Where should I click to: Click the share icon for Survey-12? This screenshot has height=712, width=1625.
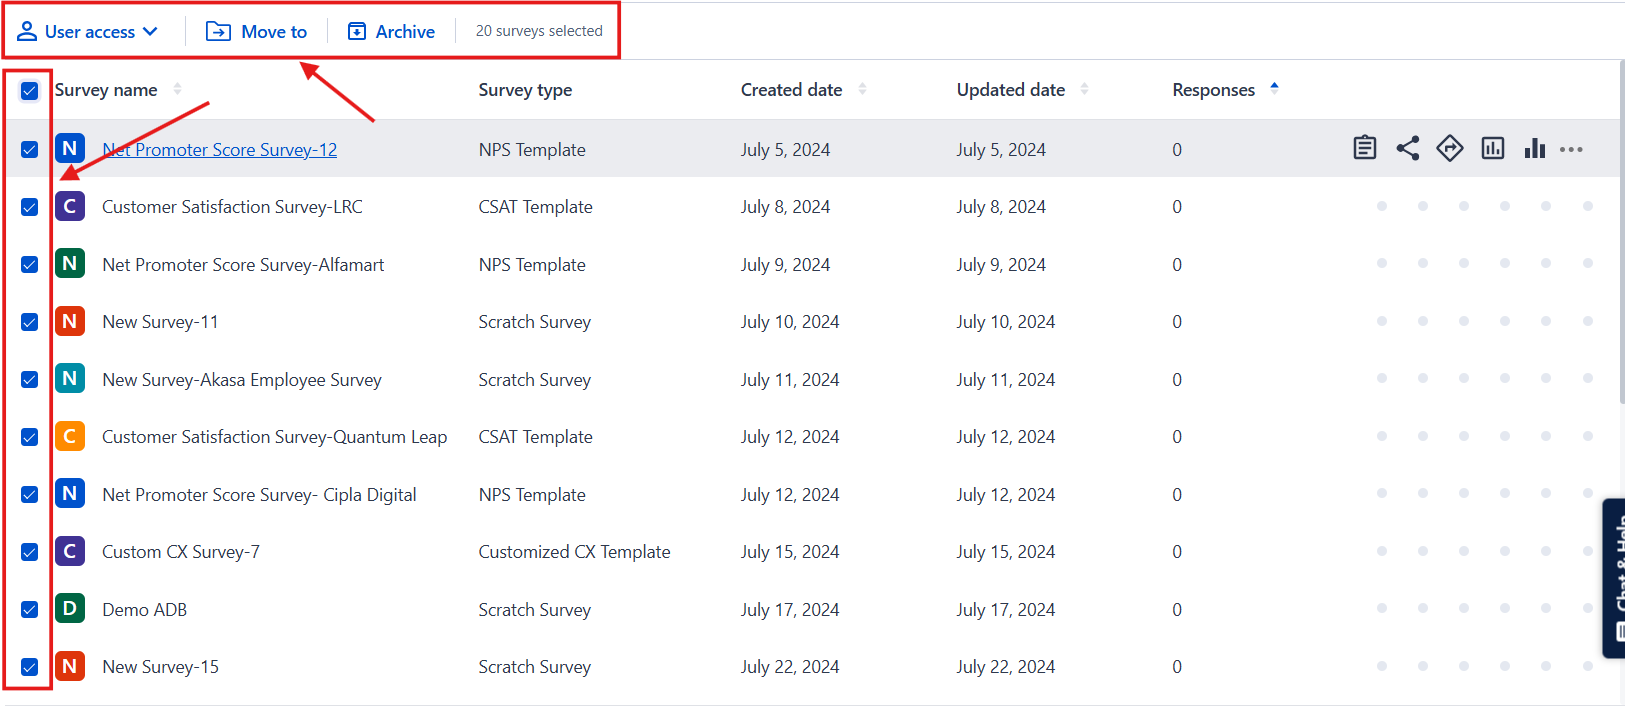tap(1407, 148)
